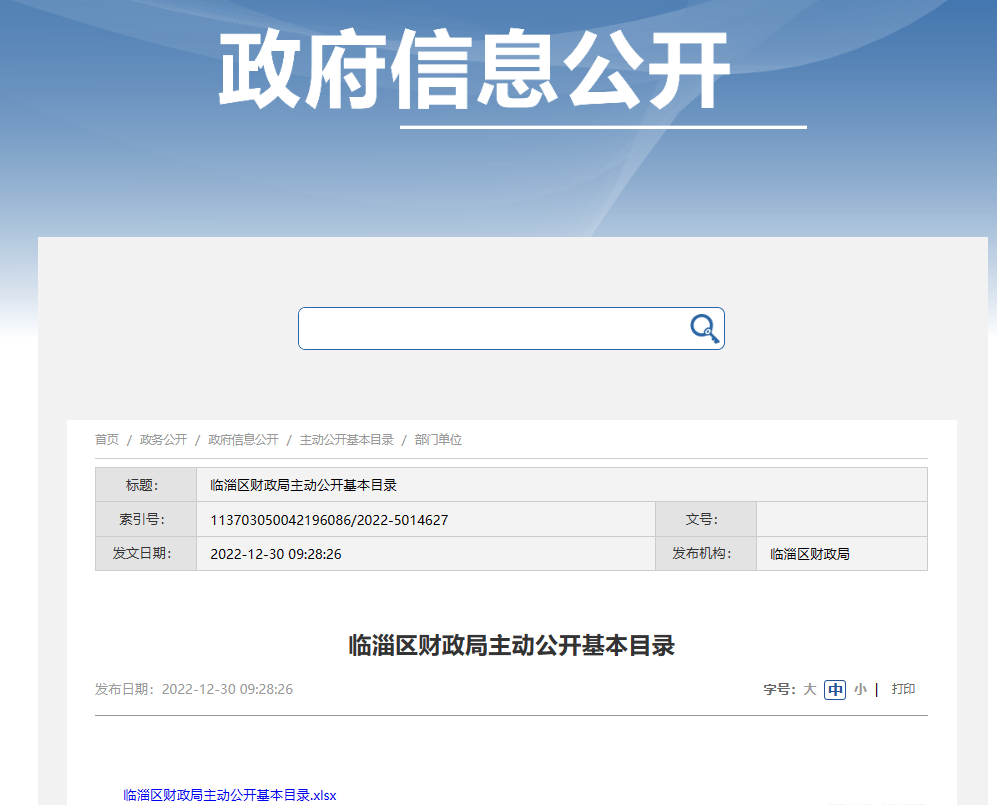Select 部门单位 in the breadcrumb
997x805 pixels.
point(438,440)
